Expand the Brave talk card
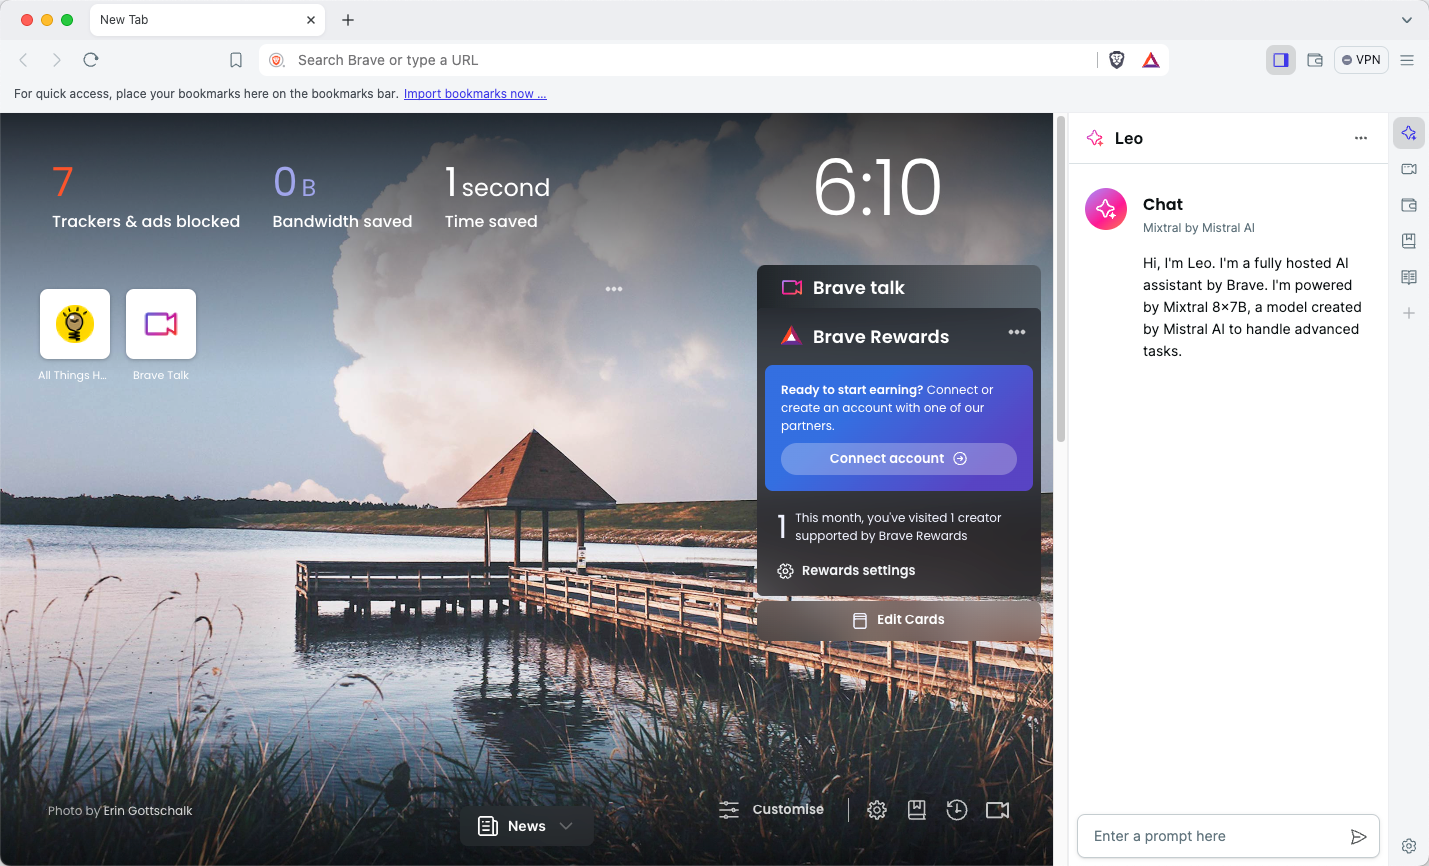Image resolution: width=1429 pixels, height=866 pixels. tap(899, 288)
